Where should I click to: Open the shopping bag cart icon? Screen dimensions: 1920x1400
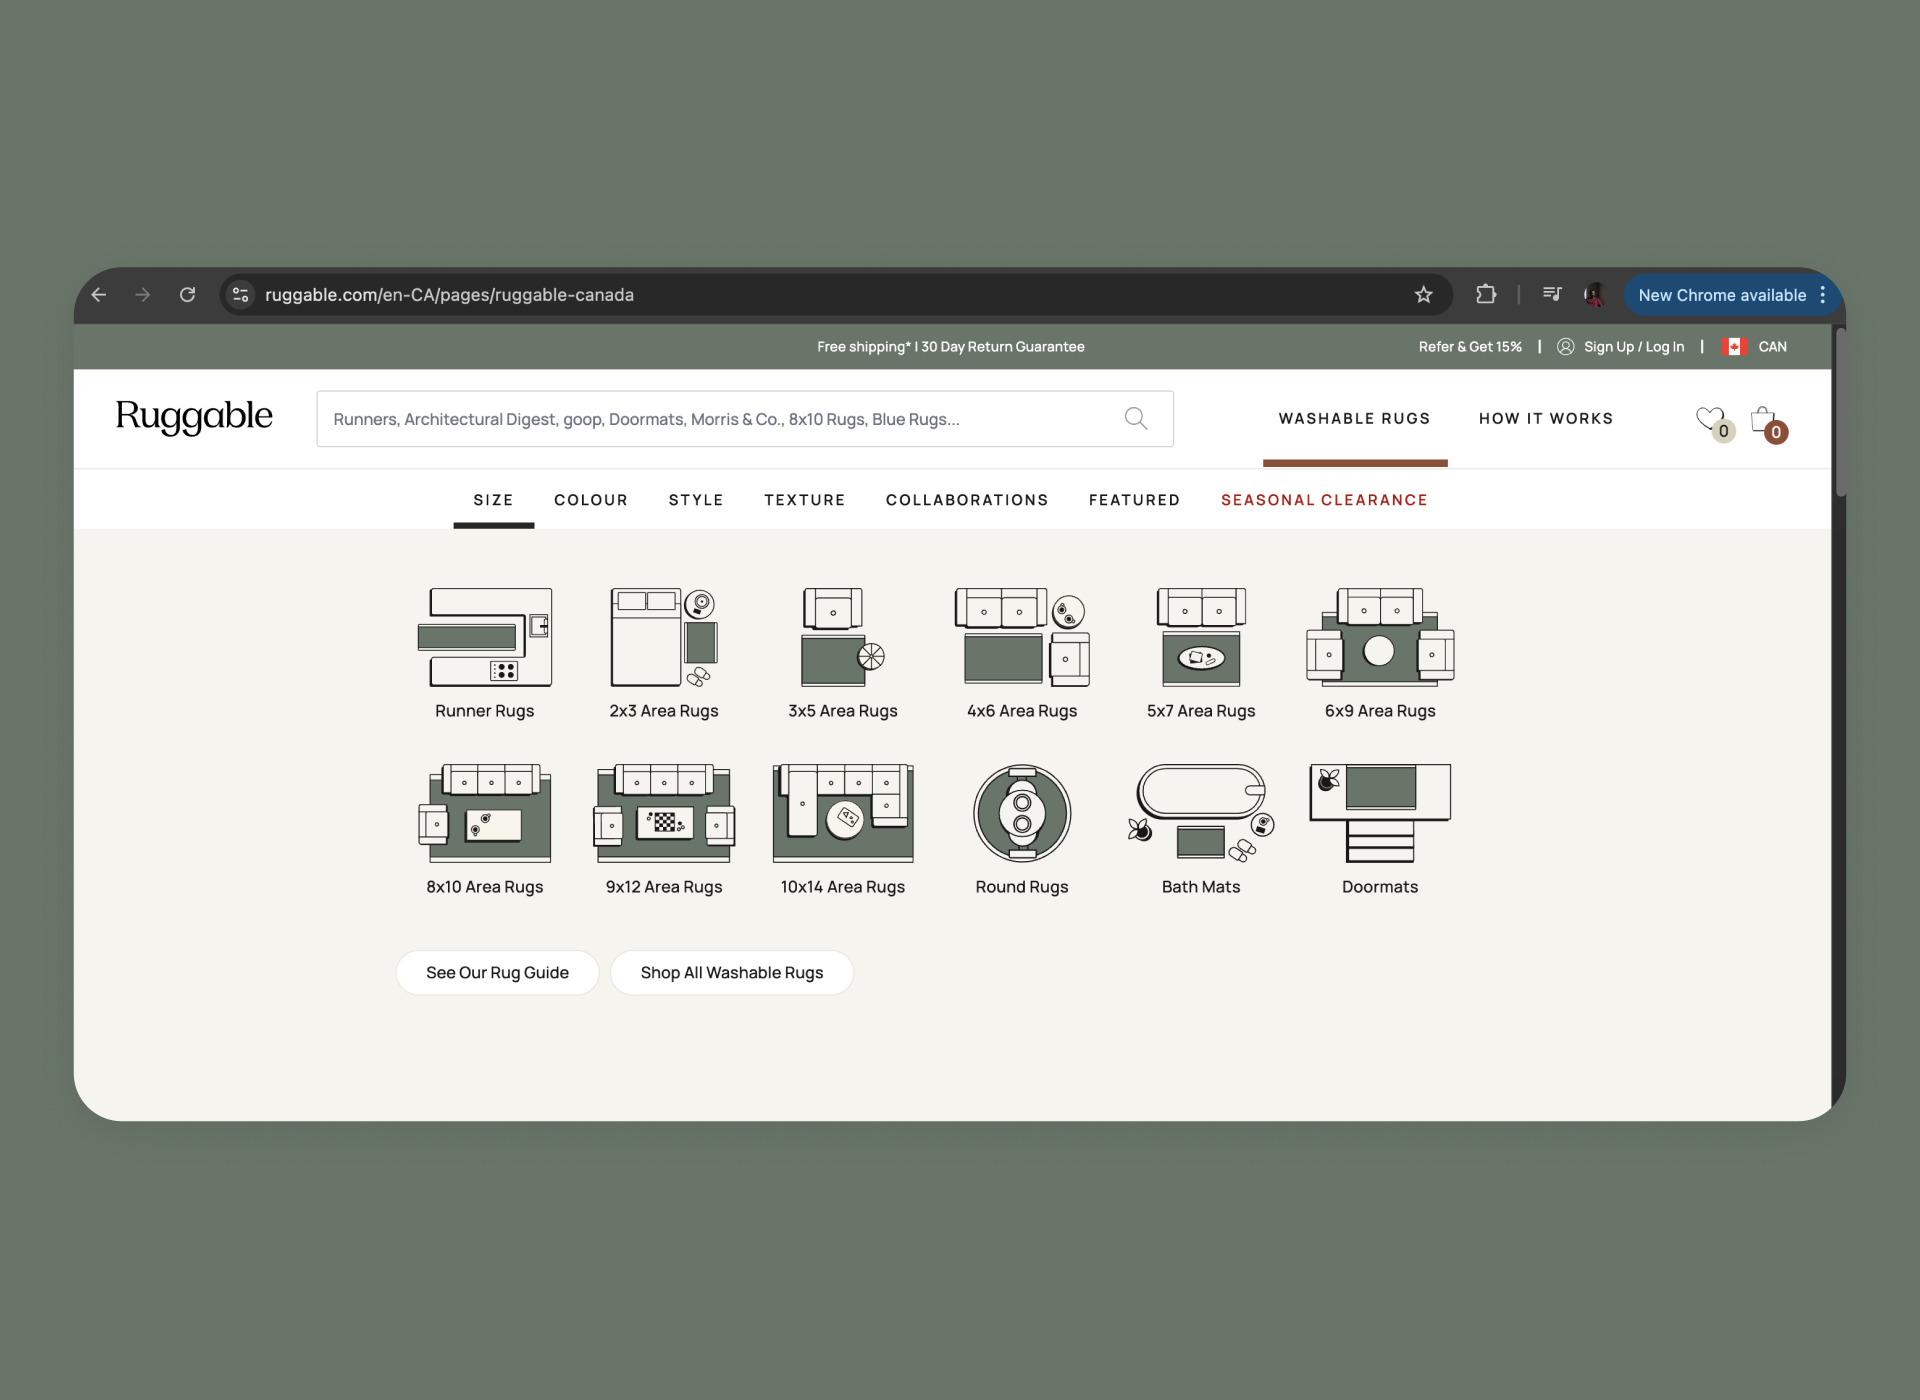[x=1763, y=419]
